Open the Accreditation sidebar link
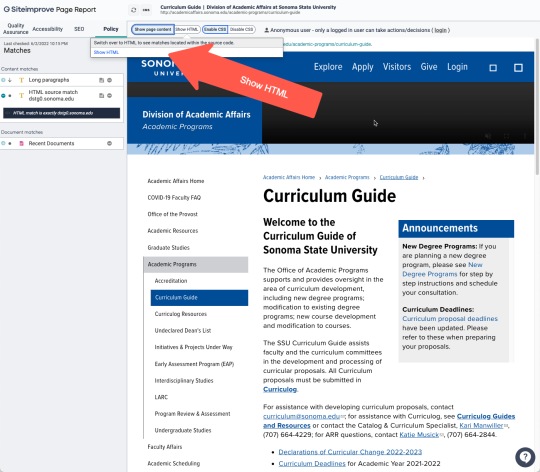Screen dimensions: 540x472 point(171,281)
